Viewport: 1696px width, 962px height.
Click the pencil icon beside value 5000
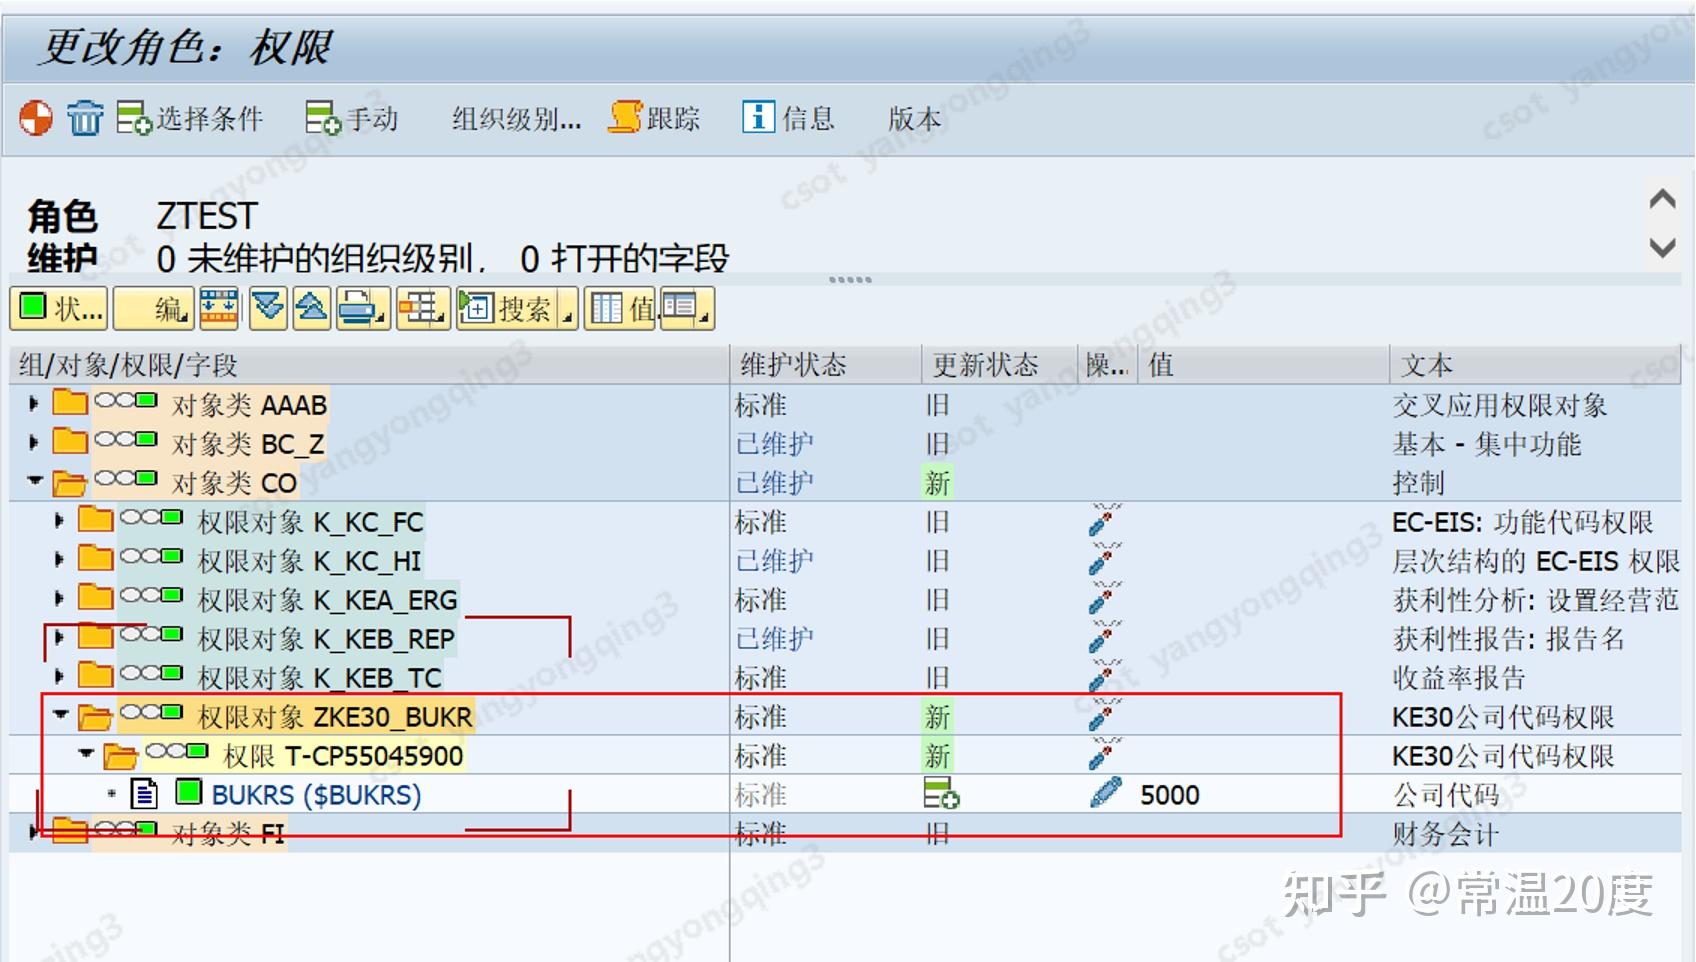coord(1103,794)
